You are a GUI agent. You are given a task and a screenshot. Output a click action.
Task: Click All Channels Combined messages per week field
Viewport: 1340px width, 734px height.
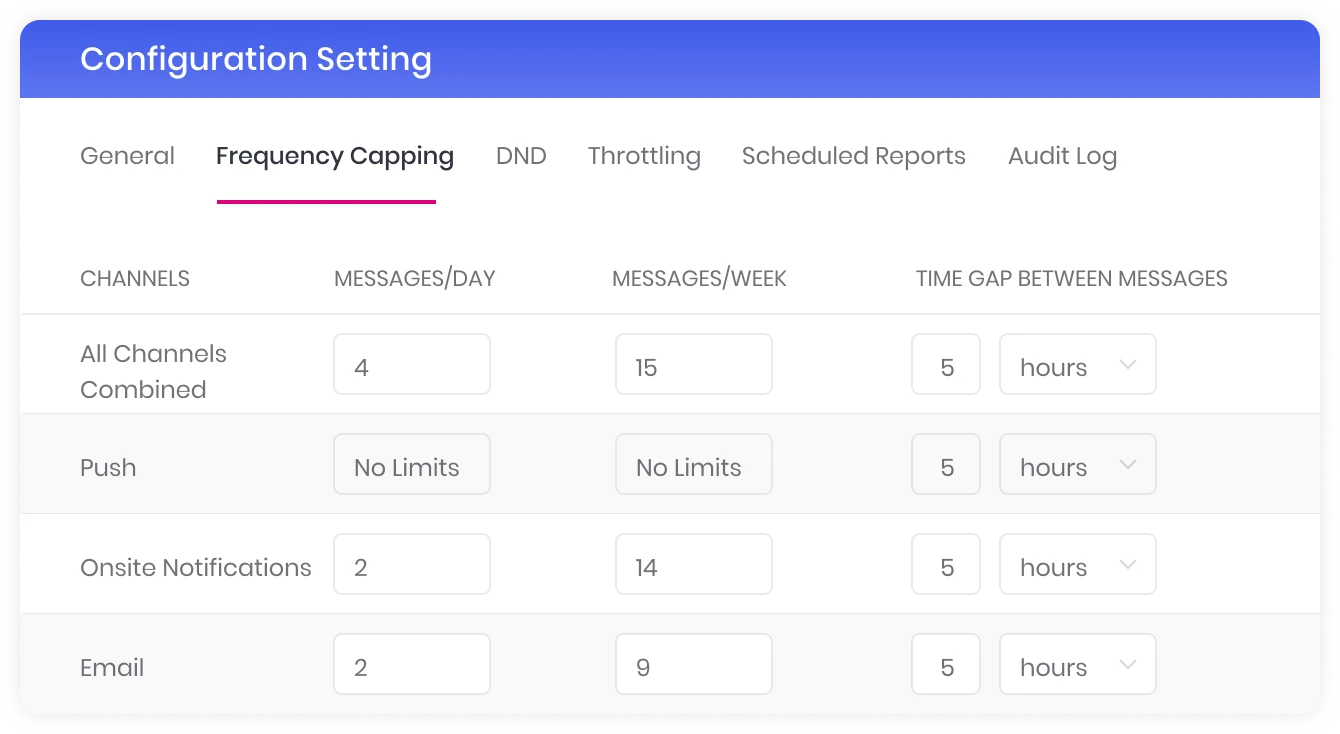(x=693, y=365)
